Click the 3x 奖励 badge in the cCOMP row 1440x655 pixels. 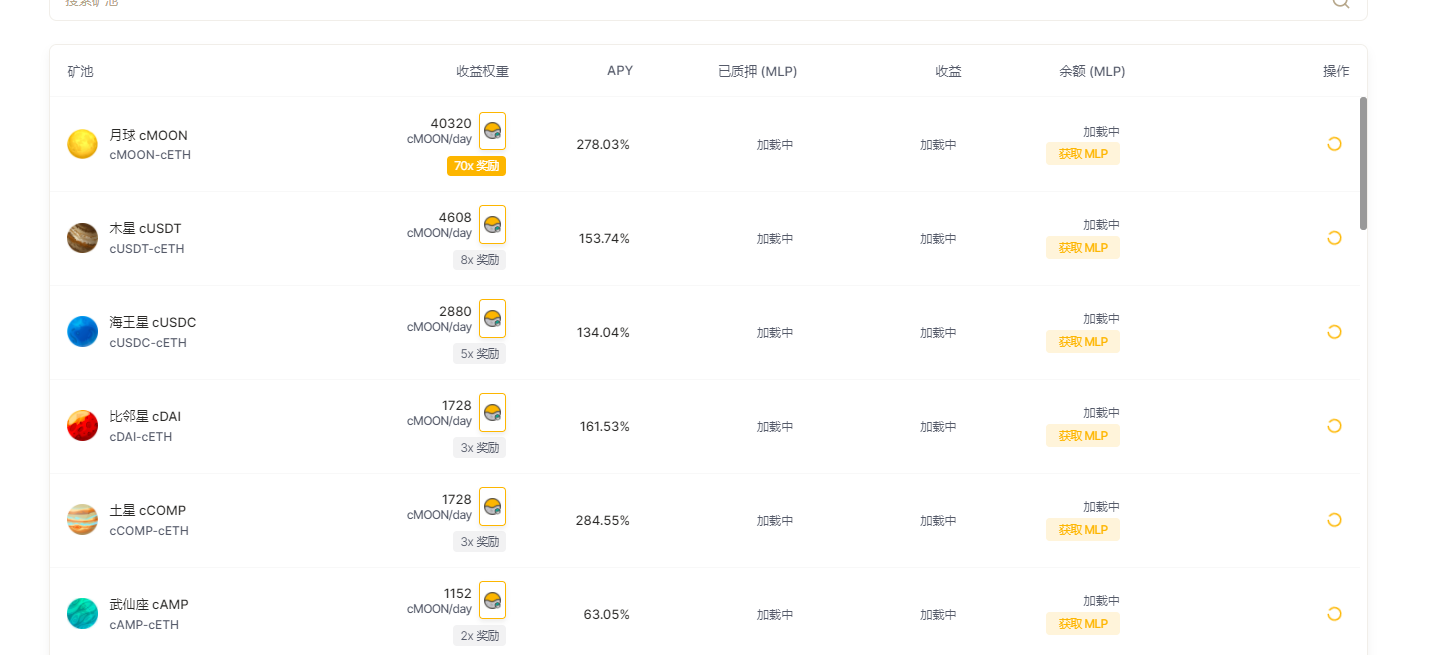[x=479, y=542]
